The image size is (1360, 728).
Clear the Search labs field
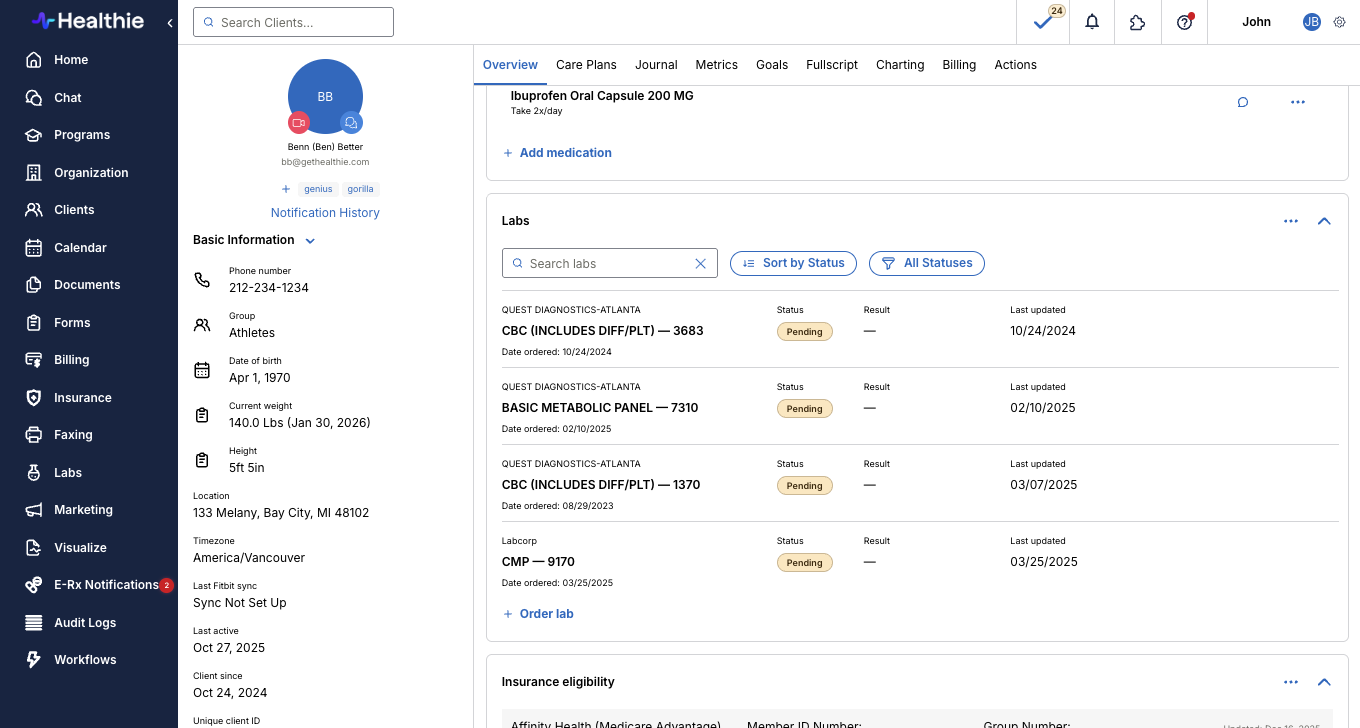[700, 263]
